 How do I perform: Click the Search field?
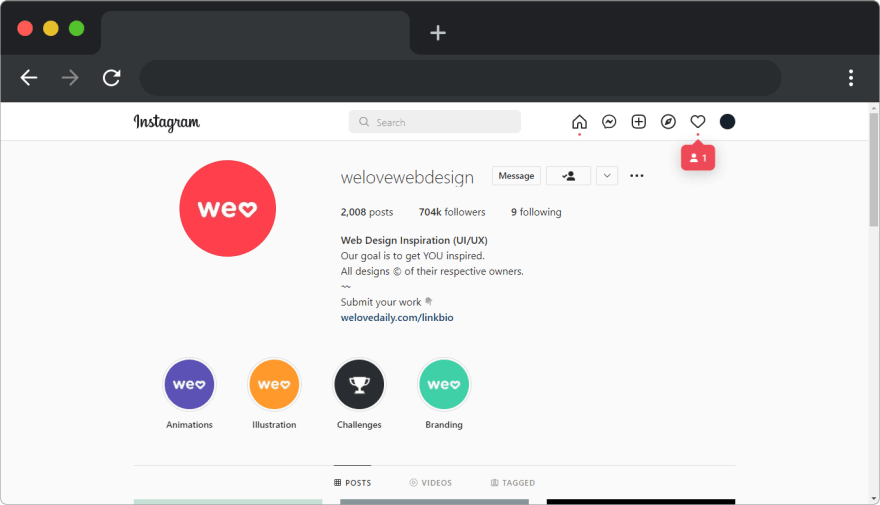click(434, 122)
